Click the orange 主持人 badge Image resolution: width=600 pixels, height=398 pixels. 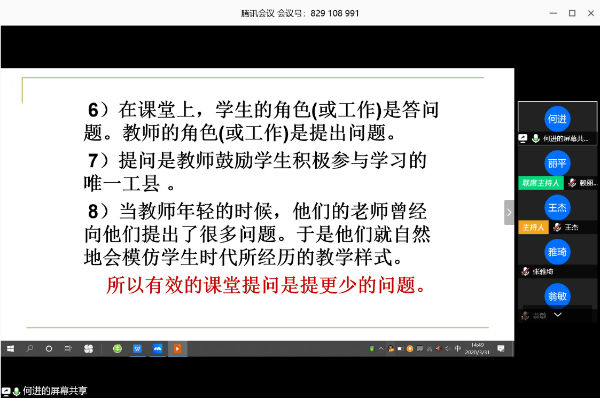click(x=533, y=227)
